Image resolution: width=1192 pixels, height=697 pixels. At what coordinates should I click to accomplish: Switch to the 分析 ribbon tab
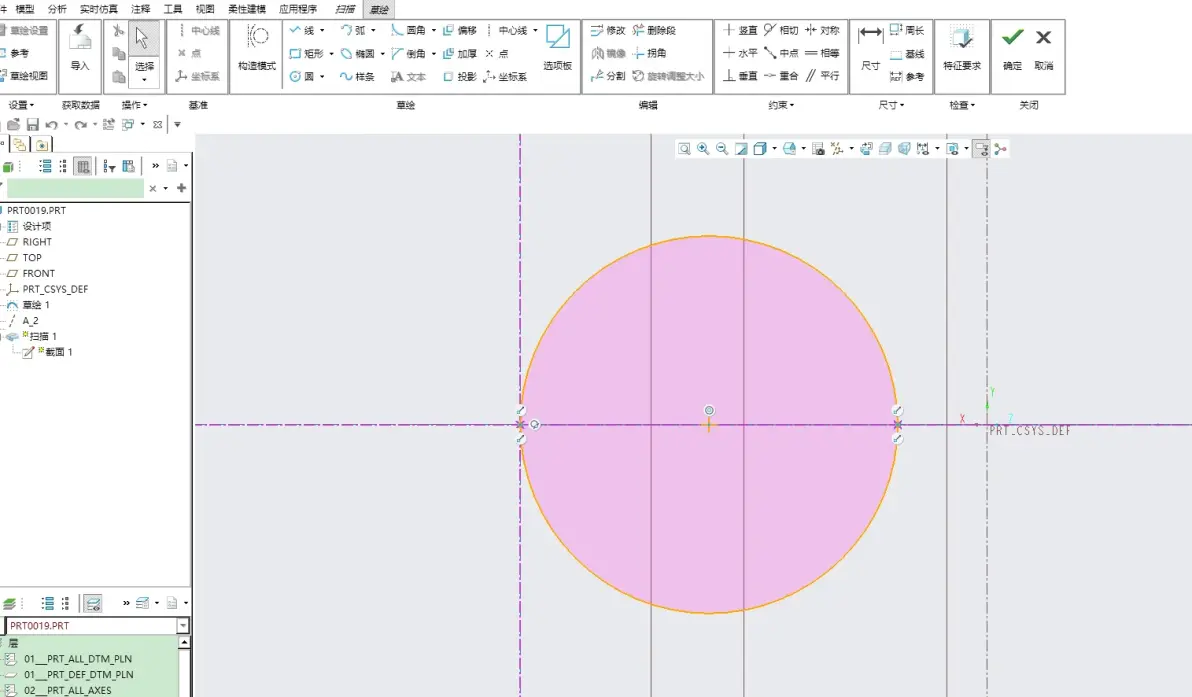coord(57,9)
